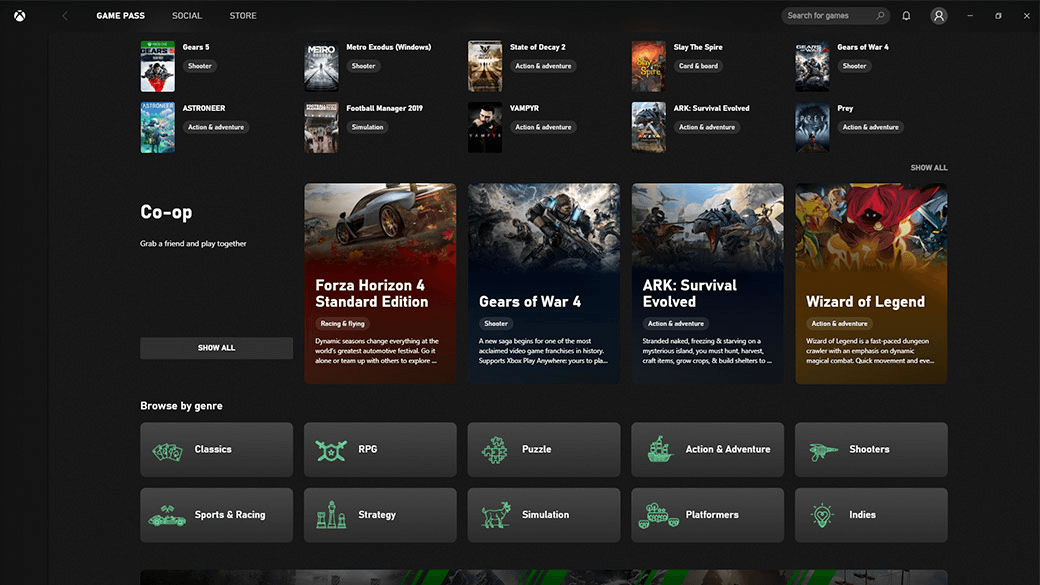Select the Puzzle genre
This screenshot has height=585, width=1040.
point(544,449)
